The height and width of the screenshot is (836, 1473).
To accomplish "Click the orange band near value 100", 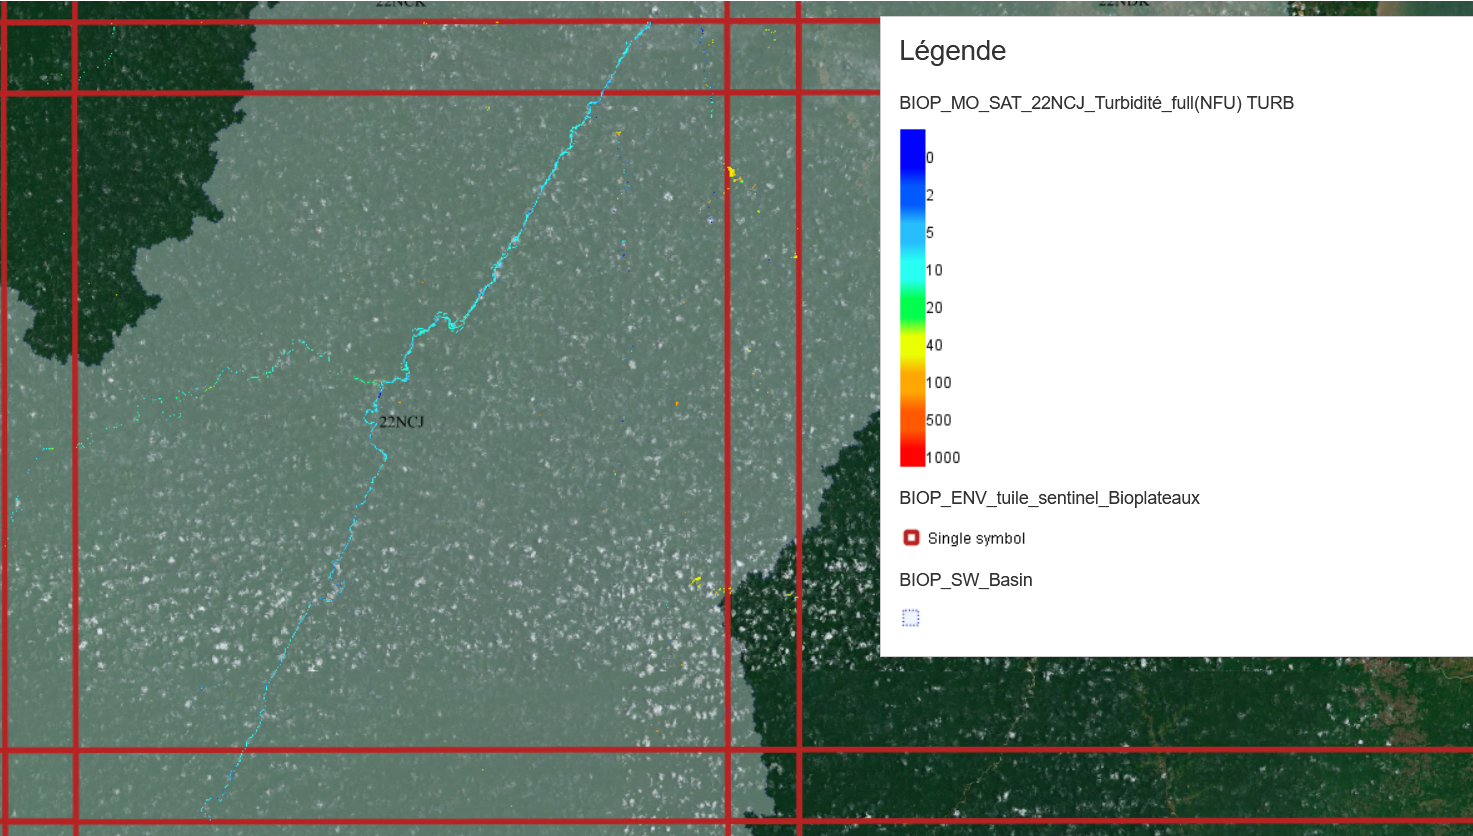I will tap(912, 383).
